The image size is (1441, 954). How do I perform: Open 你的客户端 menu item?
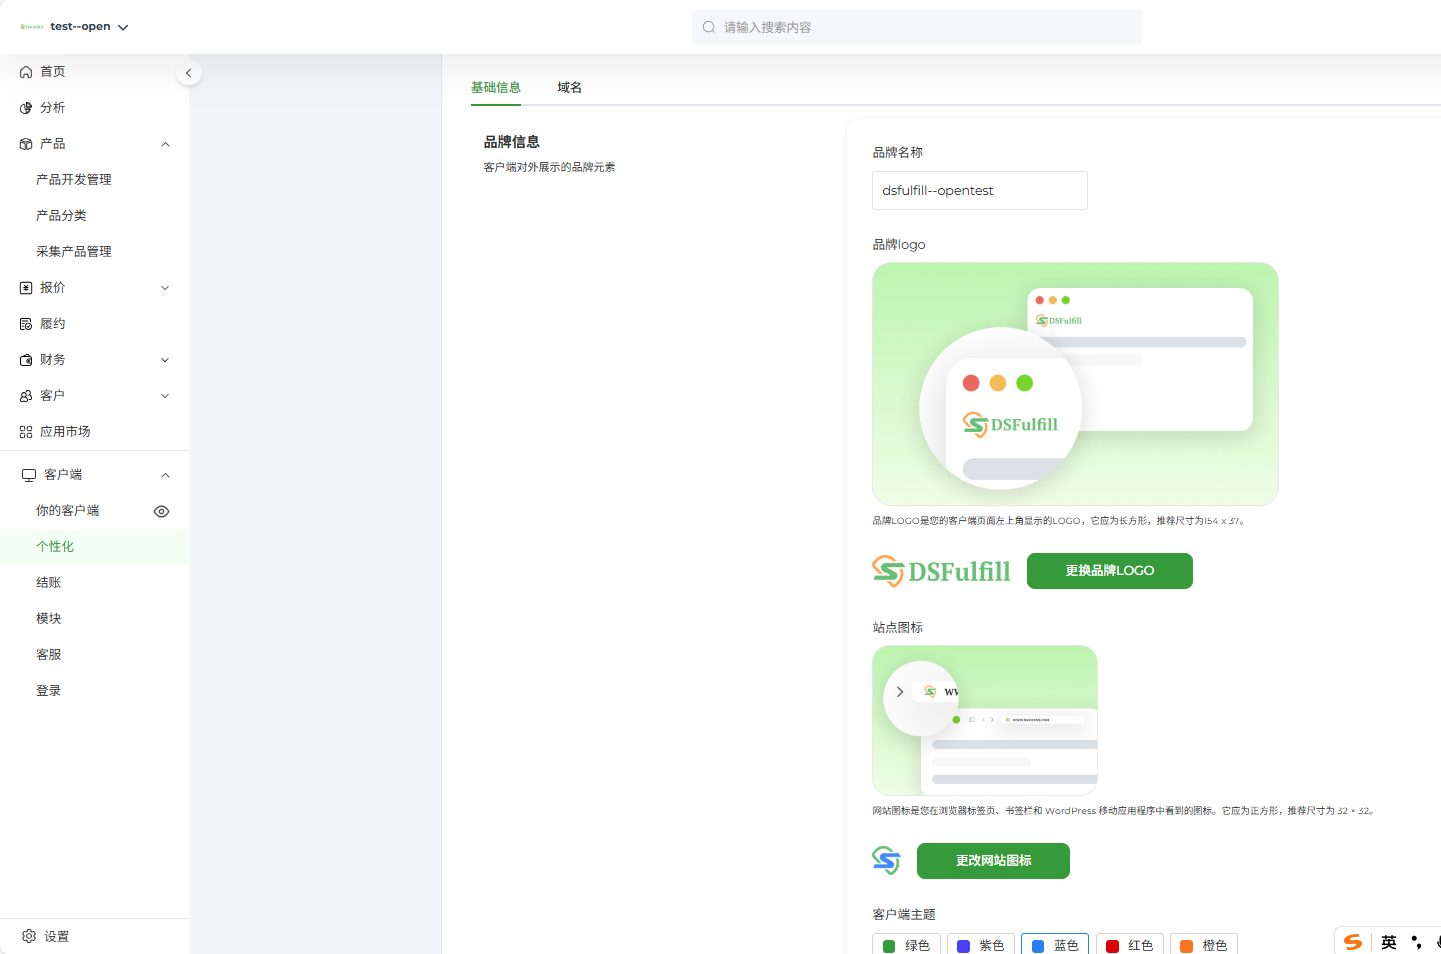click(67, 511)
